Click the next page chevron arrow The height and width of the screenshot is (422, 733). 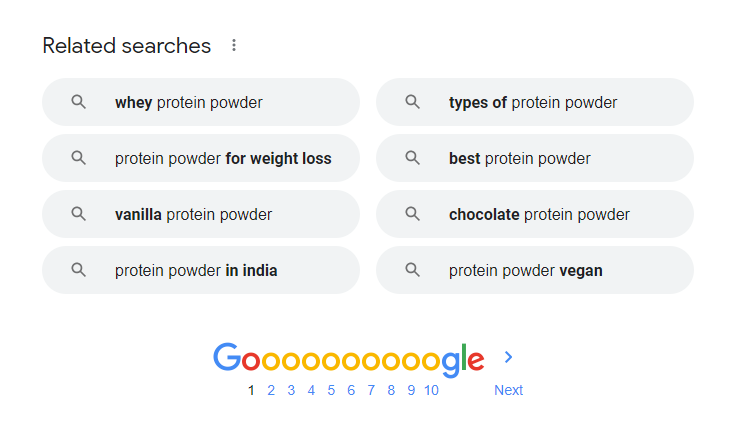coord(508,357)
